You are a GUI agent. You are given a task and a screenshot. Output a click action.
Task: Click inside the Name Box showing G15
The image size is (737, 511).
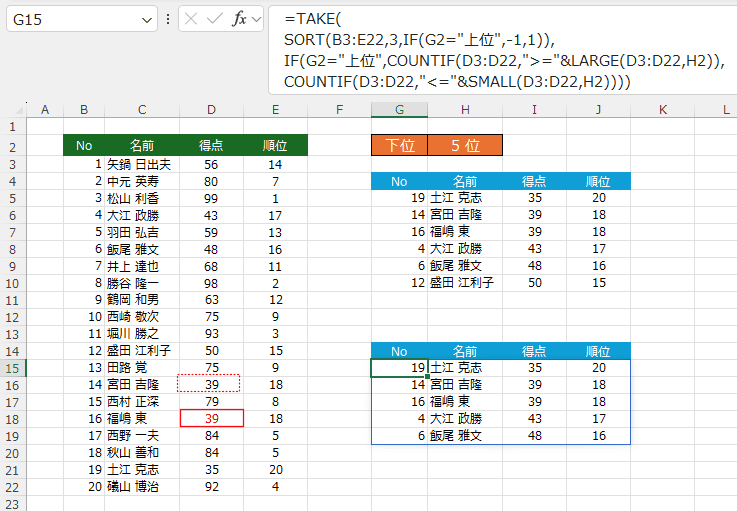70,18
